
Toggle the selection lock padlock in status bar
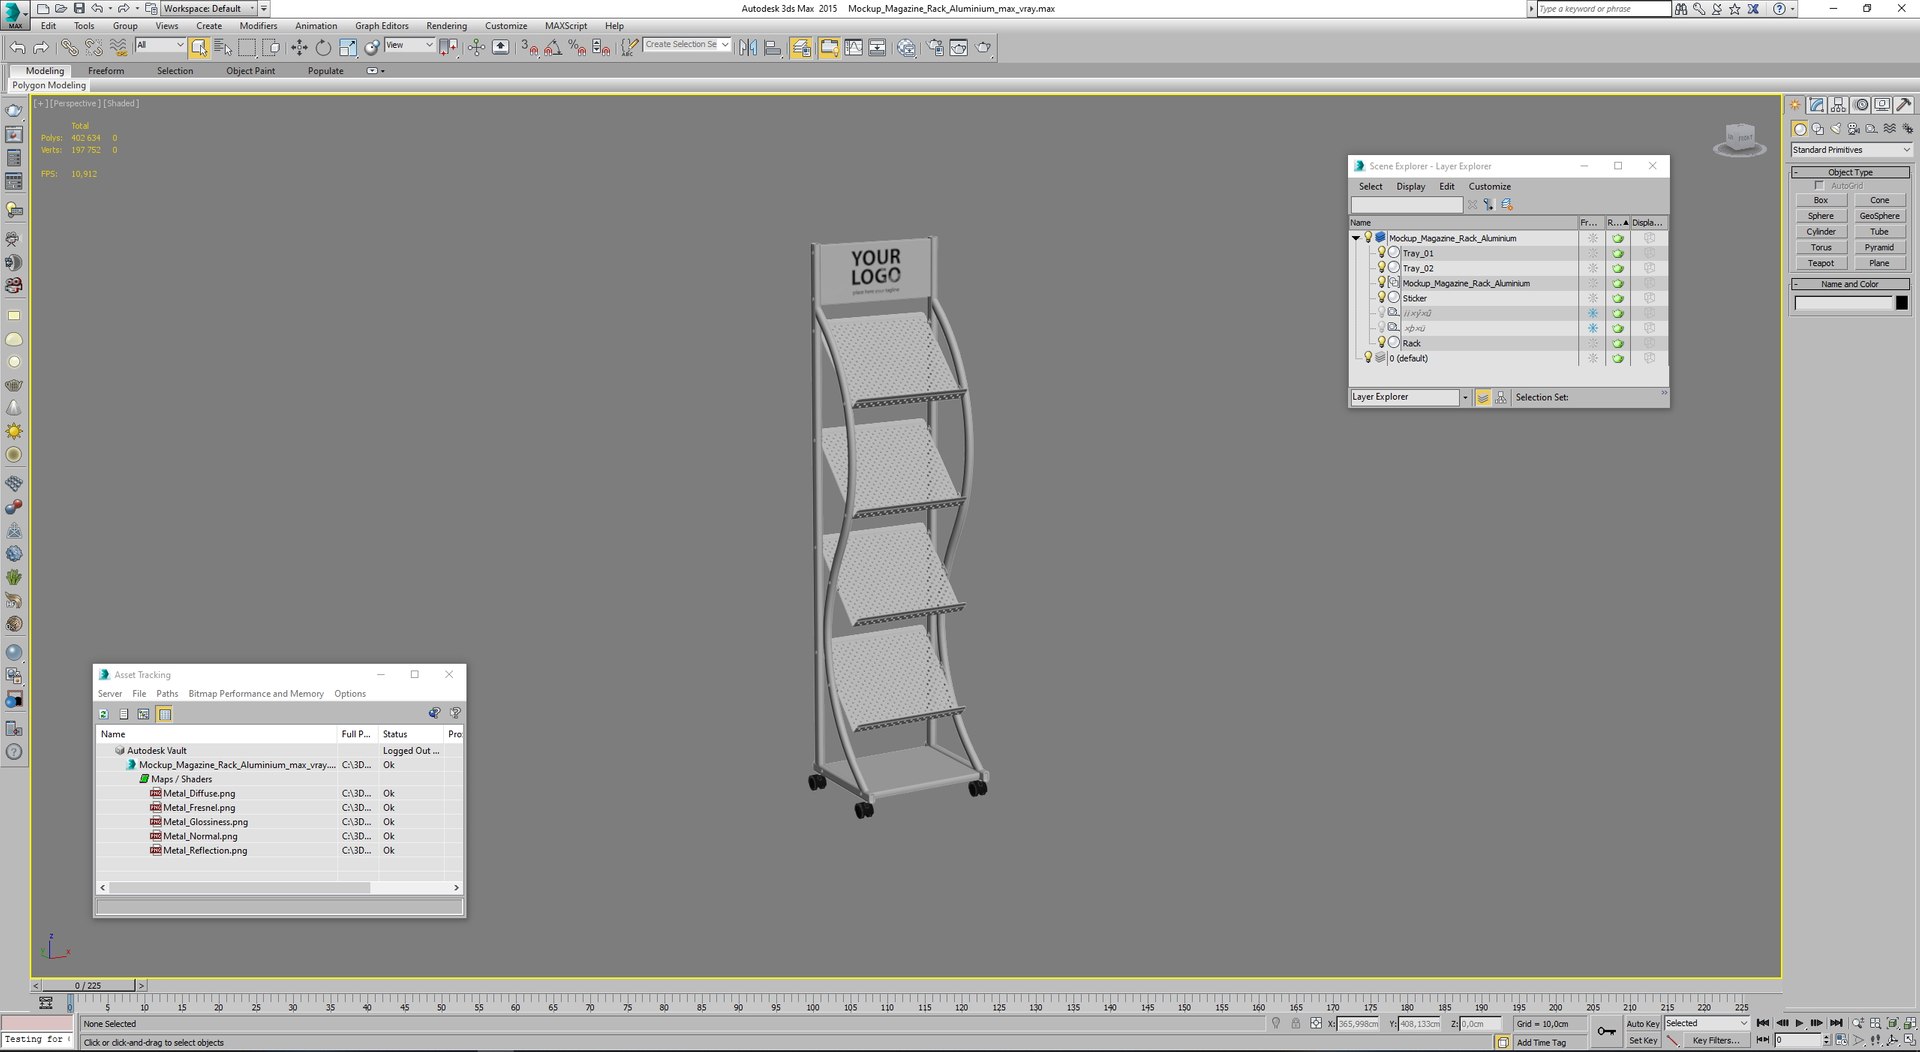[x=1296, y=1024]
